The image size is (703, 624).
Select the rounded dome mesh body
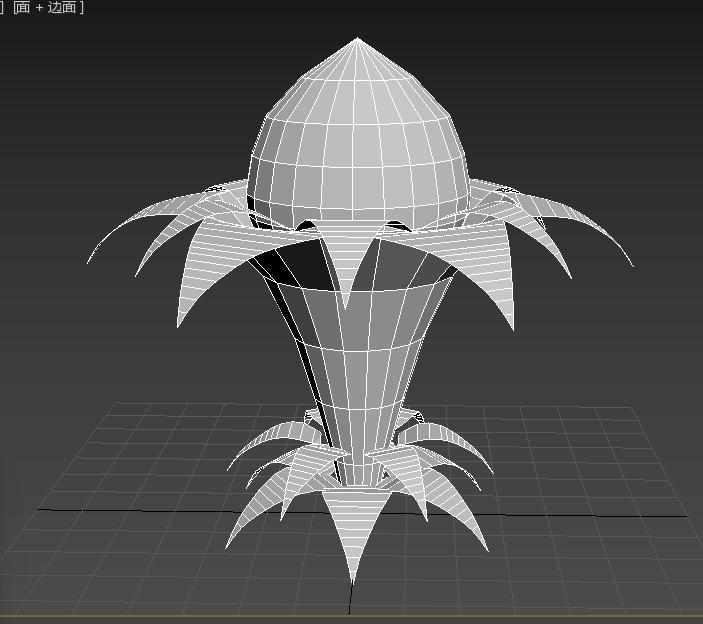click(x=357, y=150)
